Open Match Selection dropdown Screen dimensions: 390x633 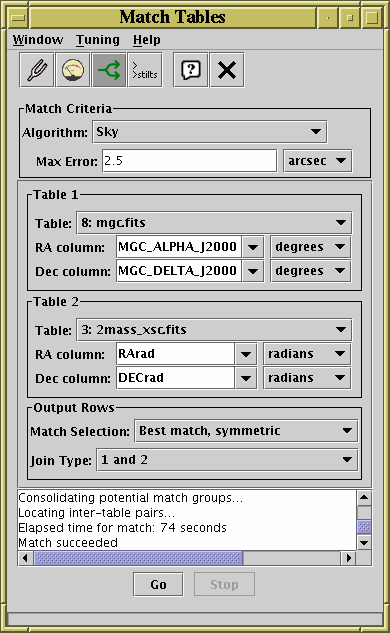pos(246,431)
